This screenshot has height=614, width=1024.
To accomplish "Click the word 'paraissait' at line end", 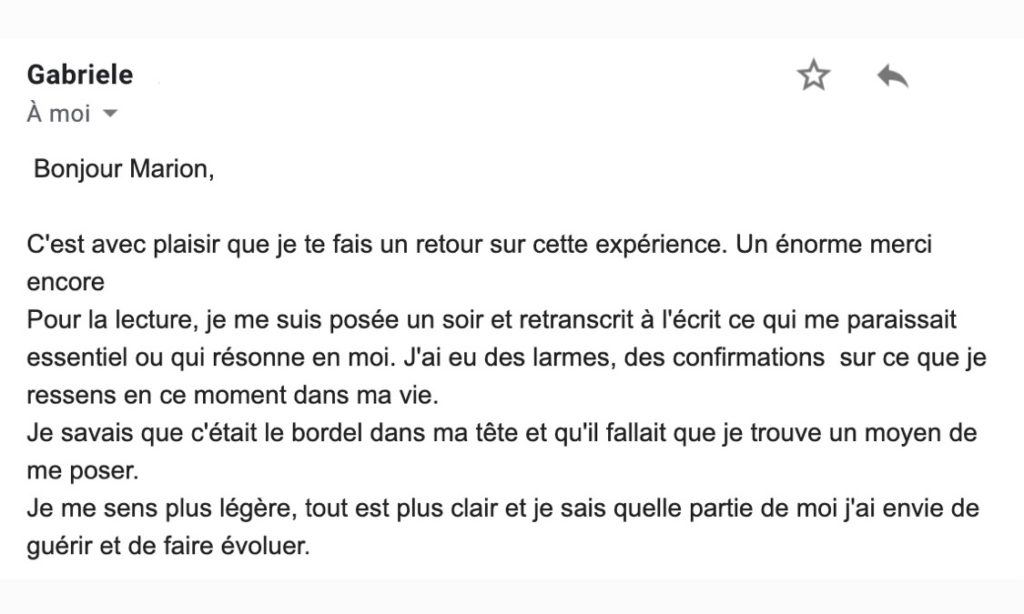I will tap(901, 320).
